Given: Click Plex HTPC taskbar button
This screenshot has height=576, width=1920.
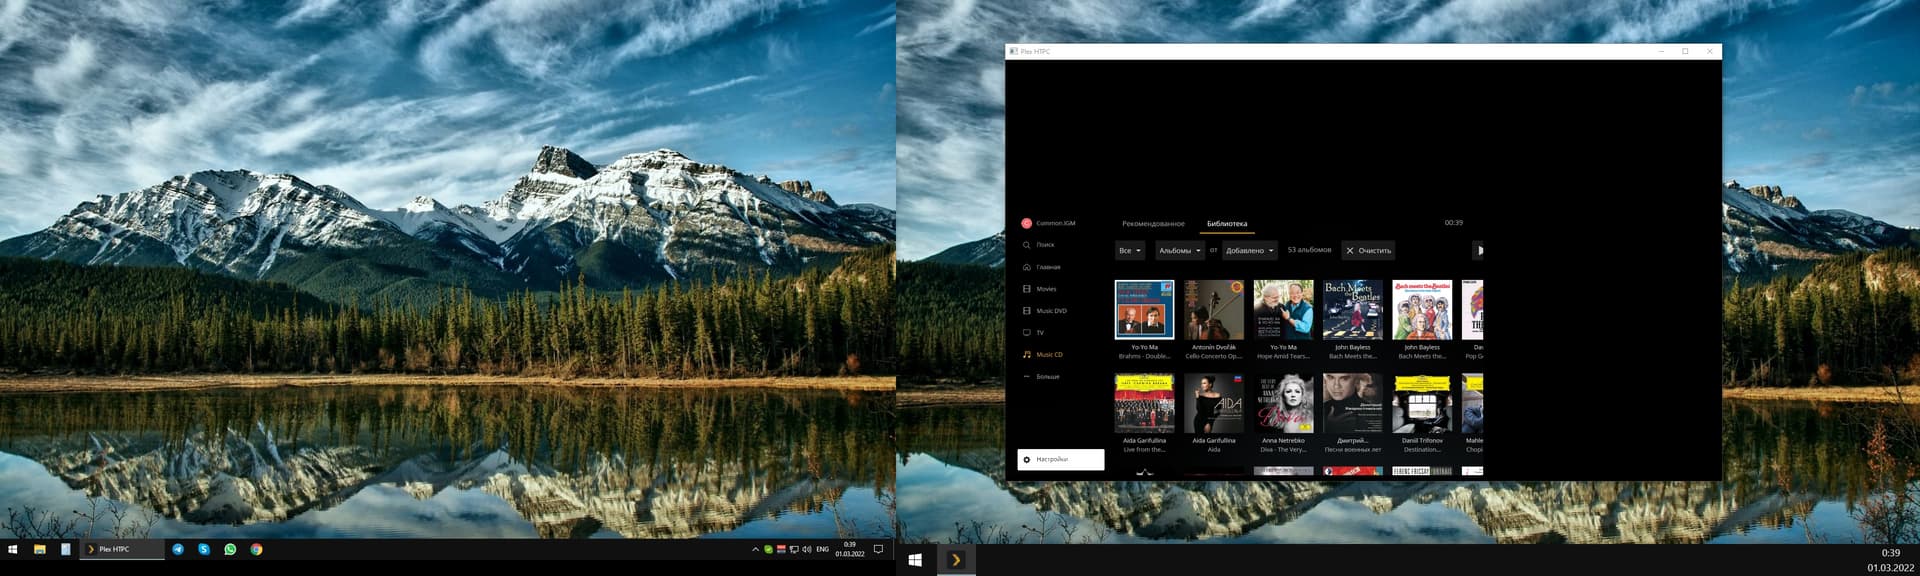Looking at the screenshot, I should coord(122,549).
